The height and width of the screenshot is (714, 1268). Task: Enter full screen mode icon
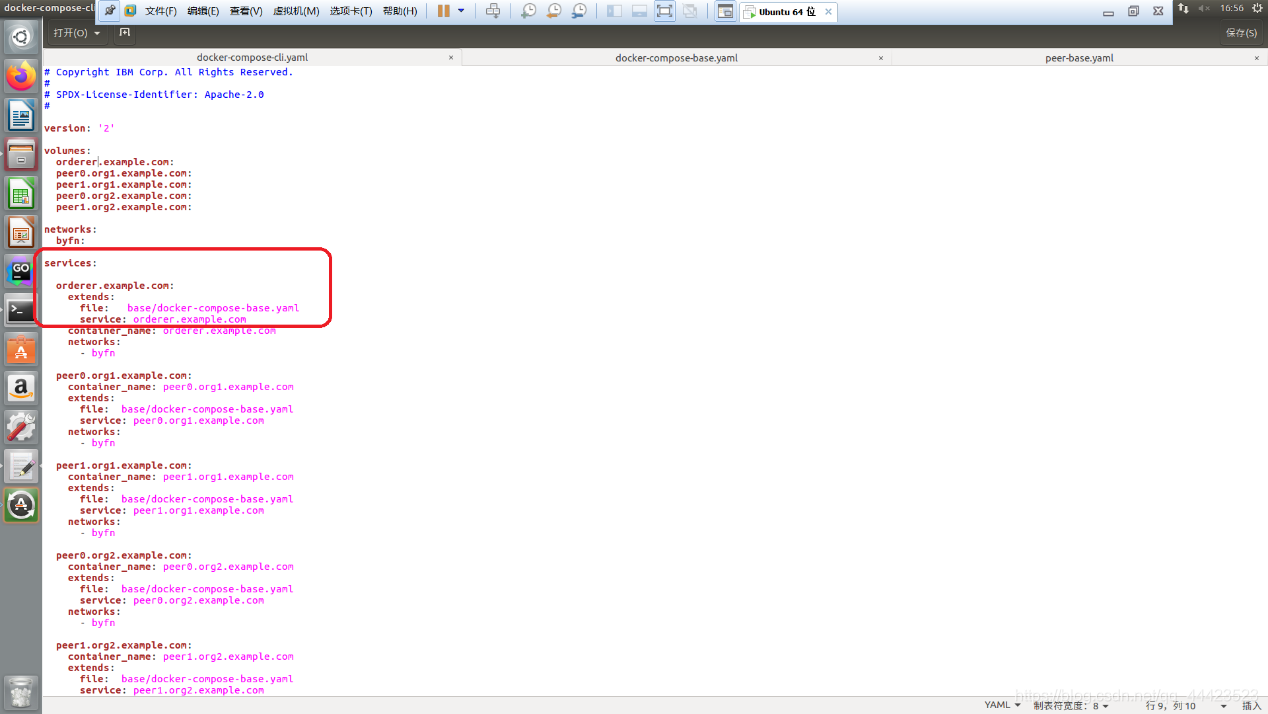tap(665, 11)
